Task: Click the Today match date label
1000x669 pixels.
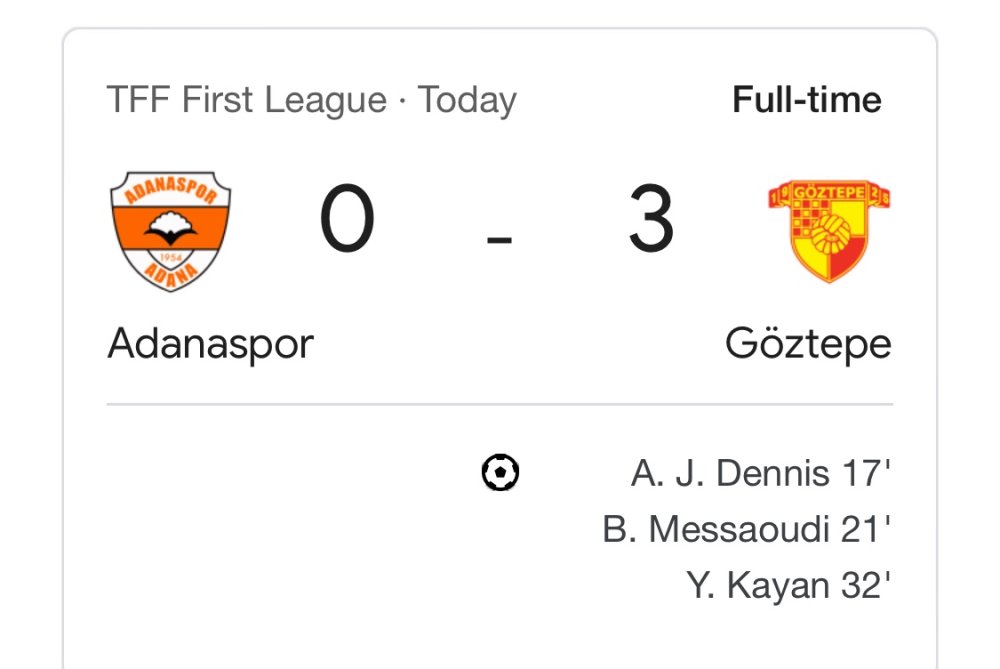Action: click(467, 100)
